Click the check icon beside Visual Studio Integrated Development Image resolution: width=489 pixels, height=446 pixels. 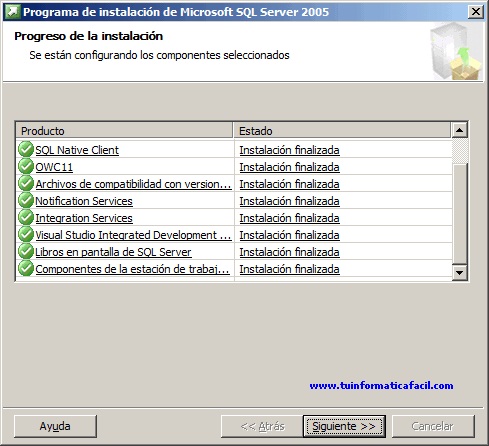point(26,234)
